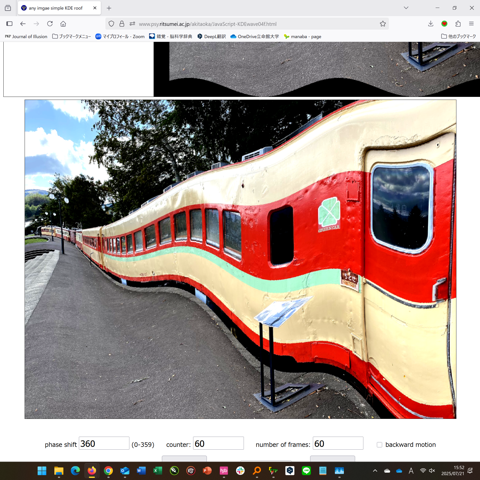
Task: Bookmark this page with the star icon
Action: coord(383,24)
